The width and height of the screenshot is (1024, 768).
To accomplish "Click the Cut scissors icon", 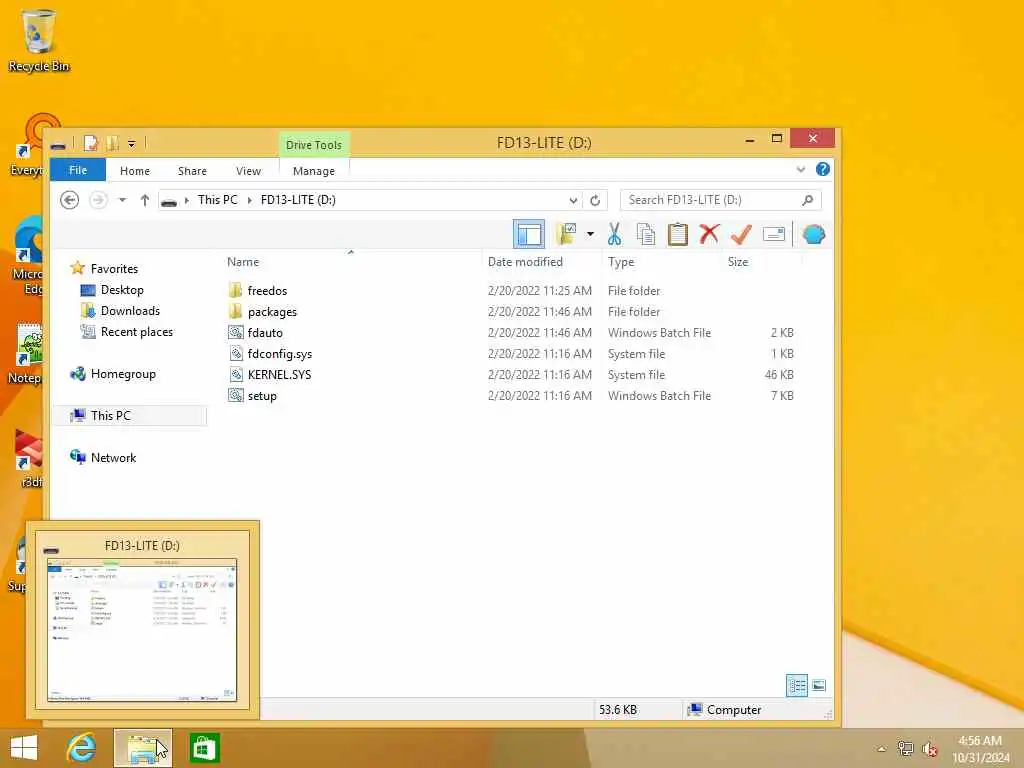I will [614, 234].
